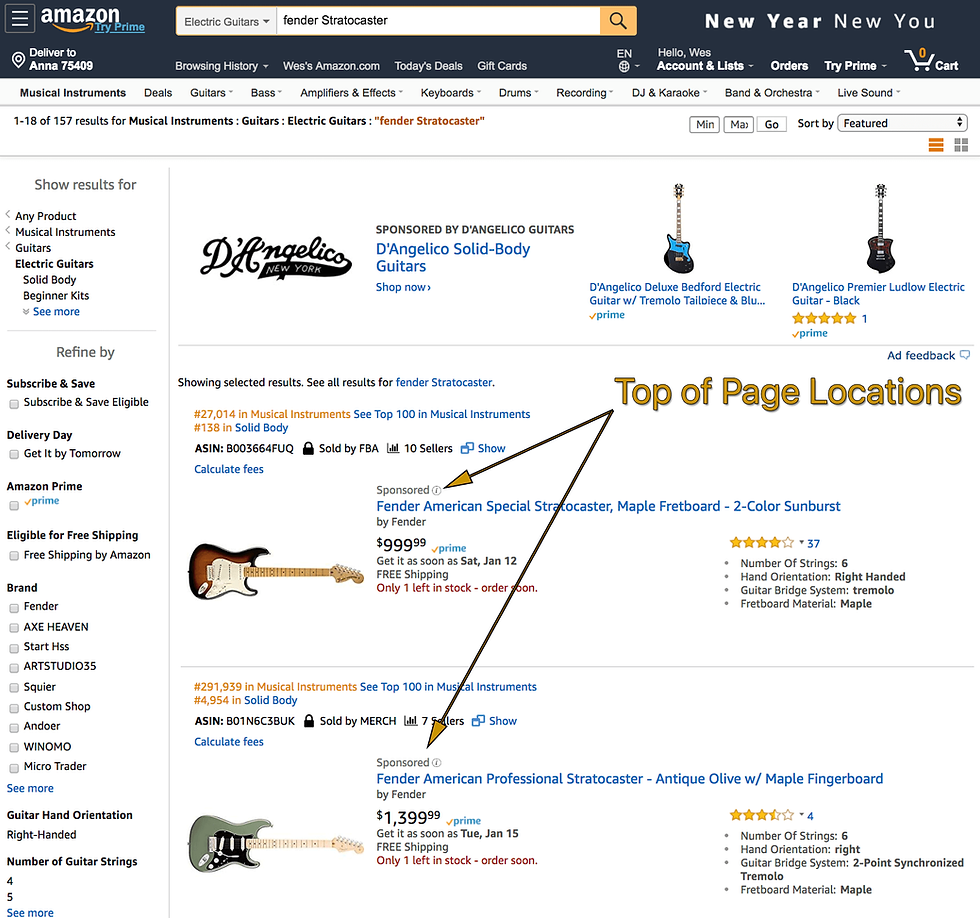Open the Sort by Featured dropdown

tap(901, 122)
